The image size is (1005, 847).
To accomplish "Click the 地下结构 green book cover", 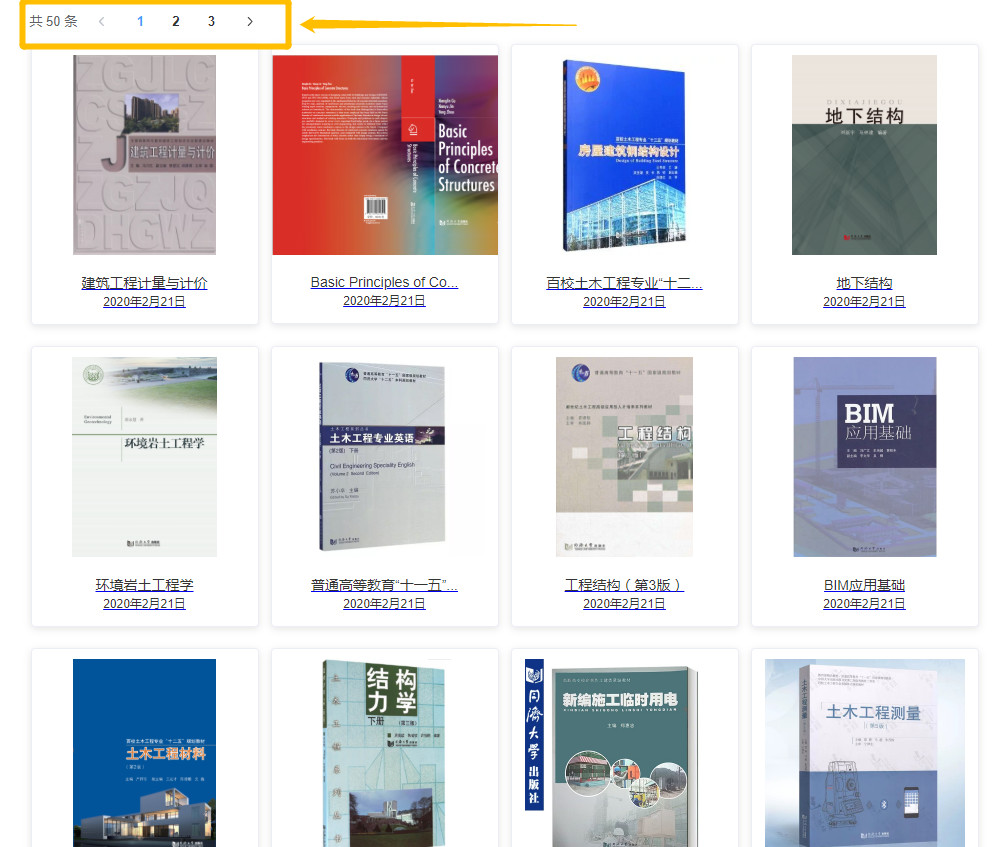I will click(864, 155).
